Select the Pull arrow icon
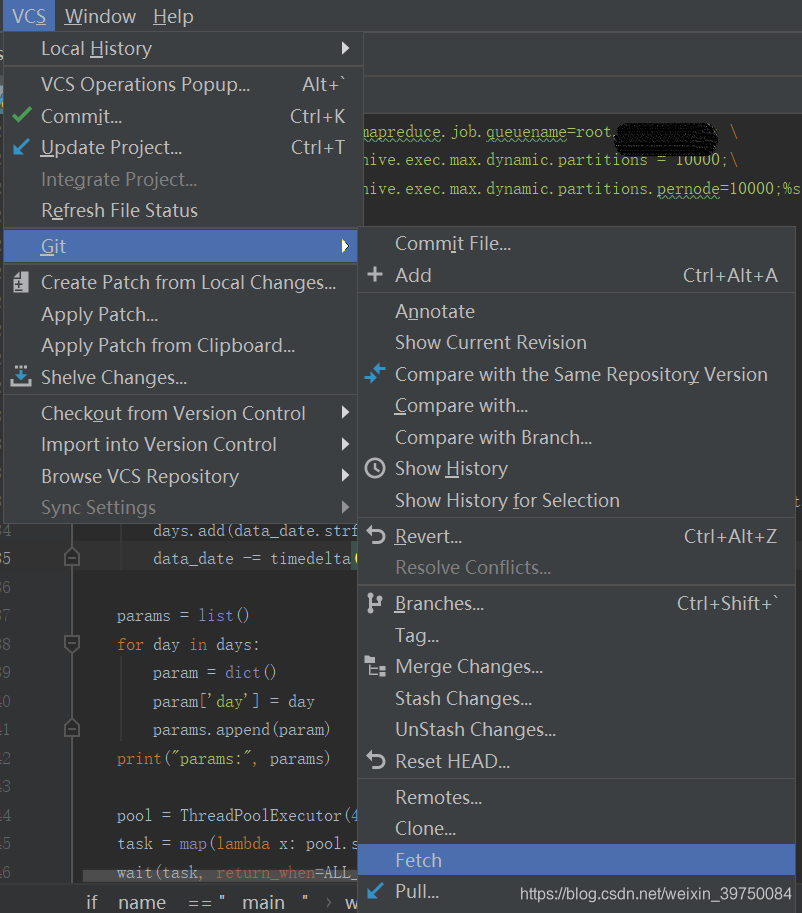The width and height of the screenshot is (802, 913). (375, 891)
